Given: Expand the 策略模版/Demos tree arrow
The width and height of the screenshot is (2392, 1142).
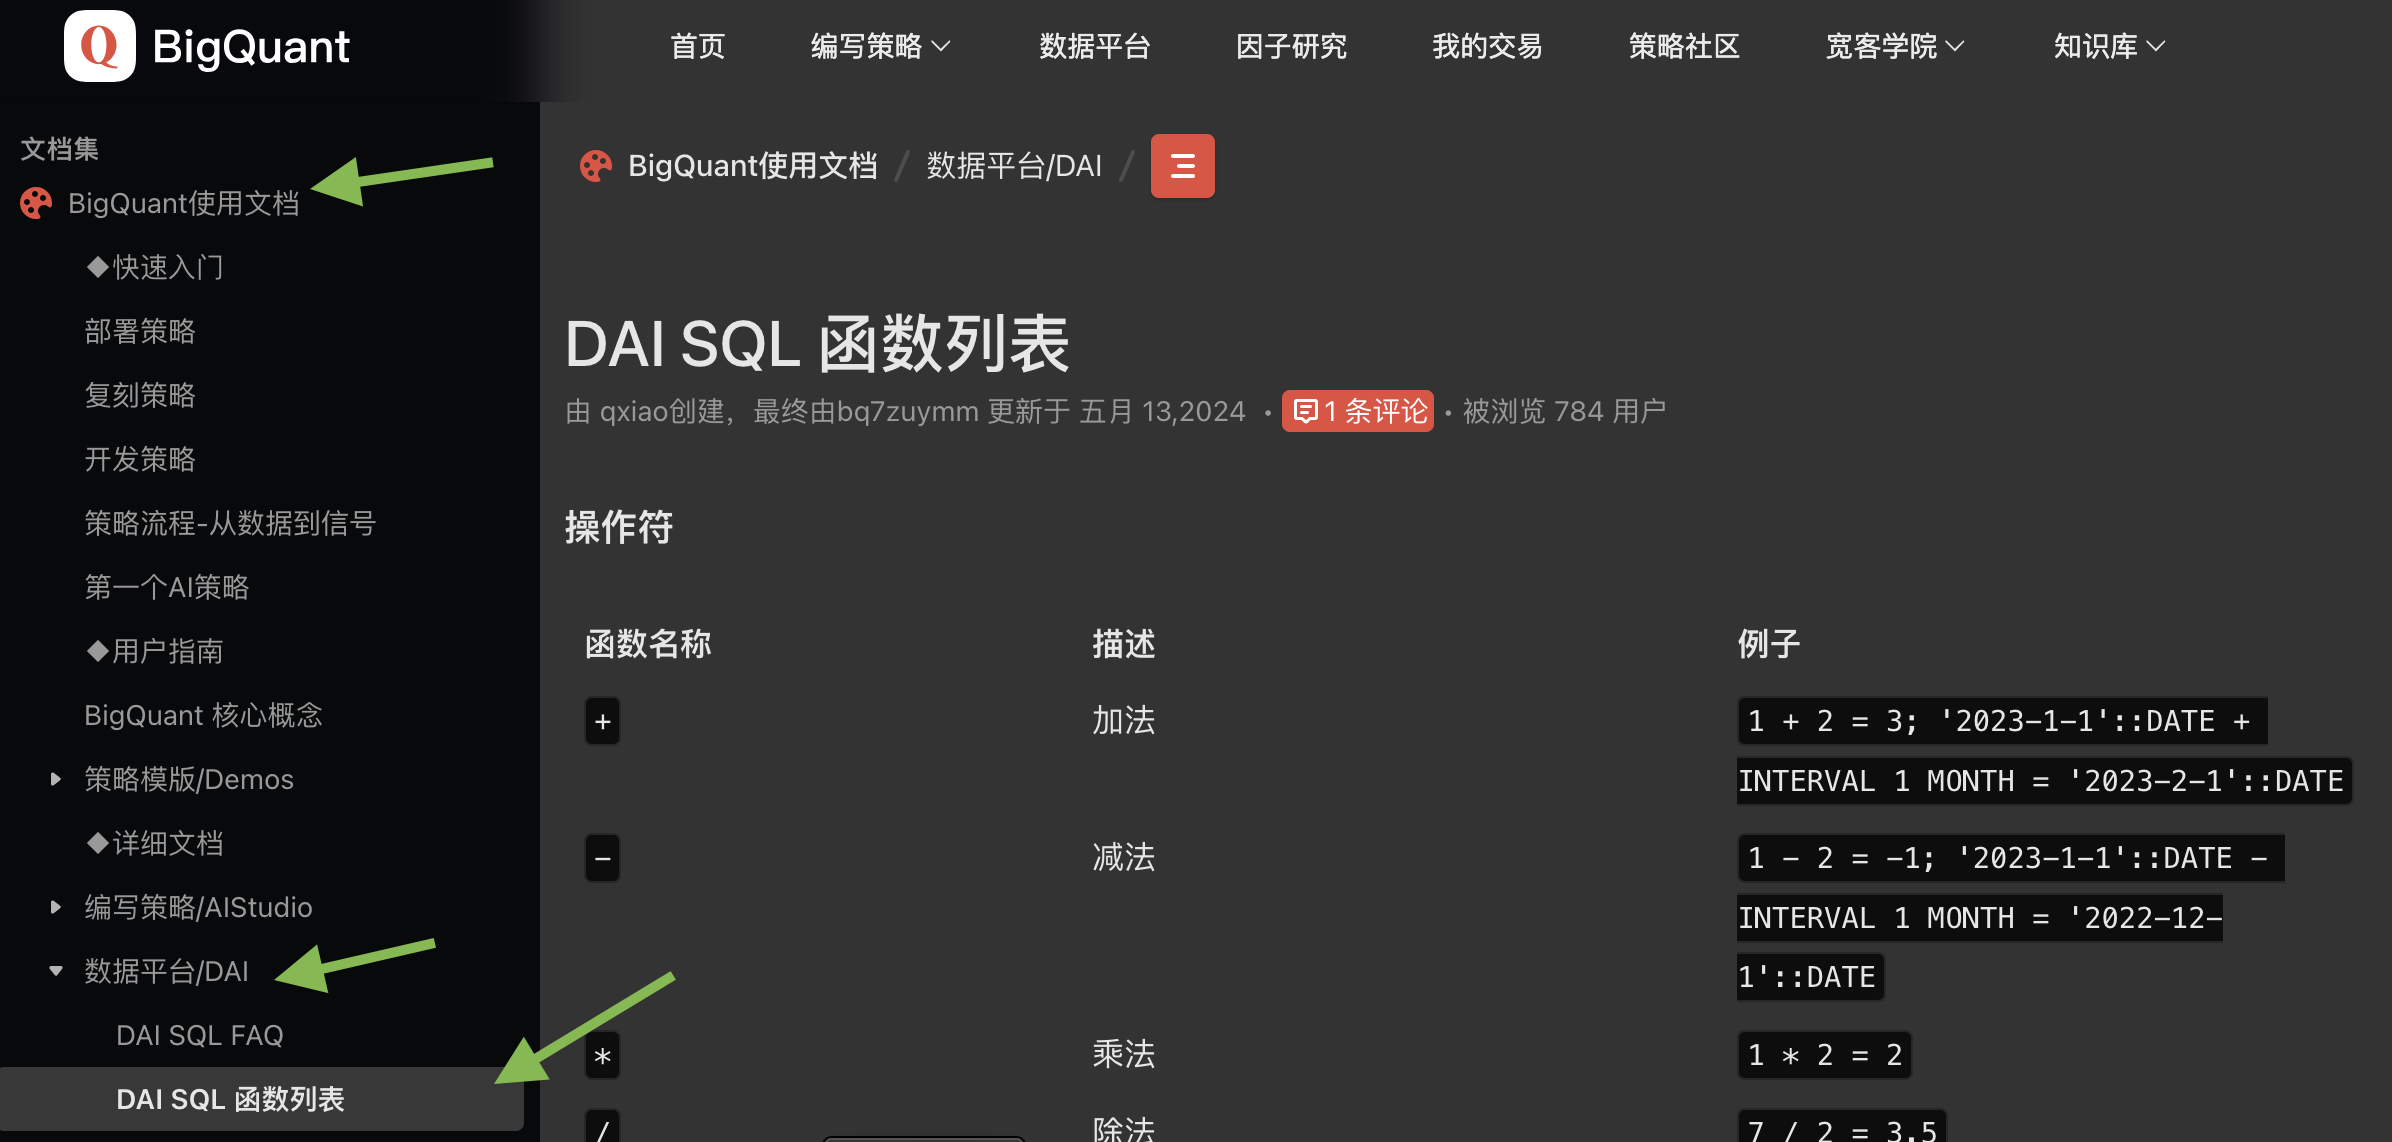Looking at the screenshot, I should click(56, 779).
